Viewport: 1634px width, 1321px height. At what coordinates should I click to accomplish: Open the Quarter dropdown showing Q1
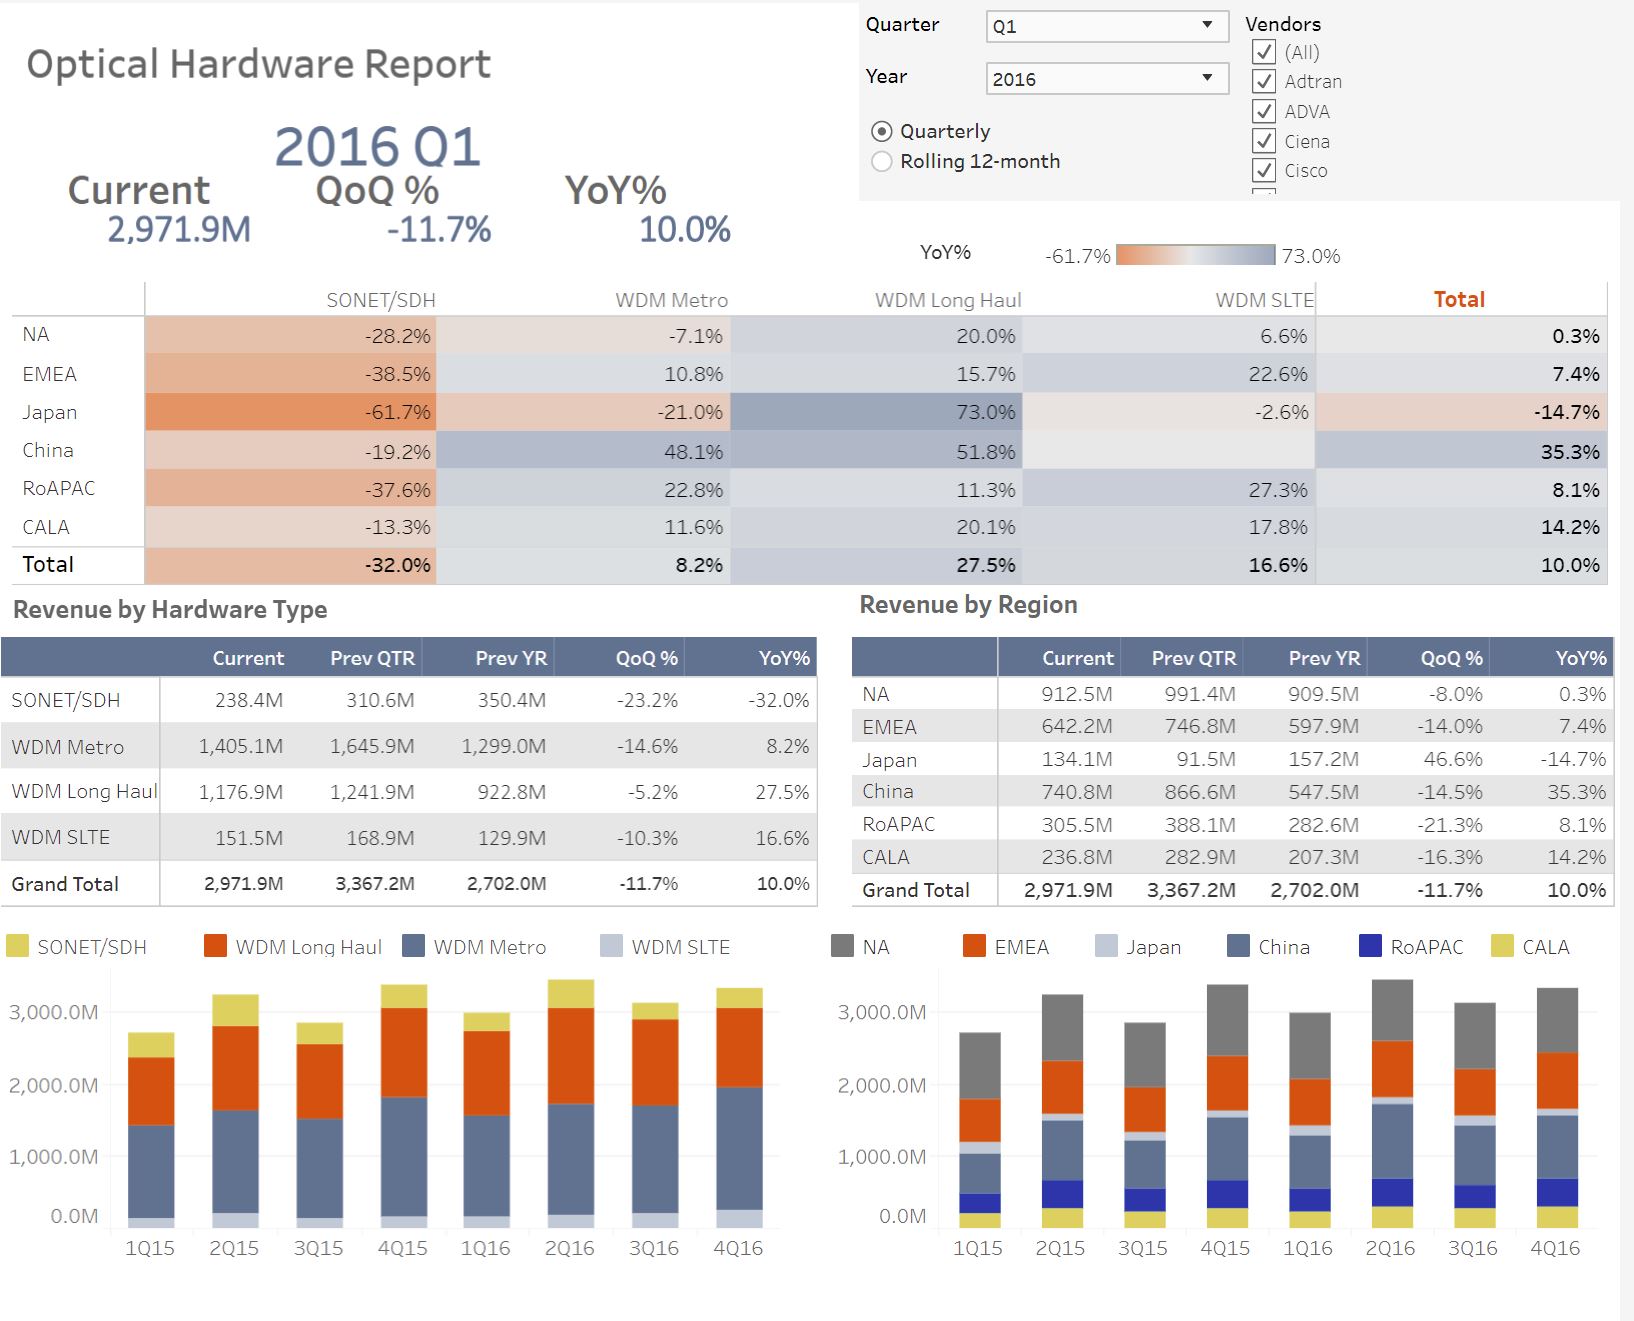(x=1107, y=26)
